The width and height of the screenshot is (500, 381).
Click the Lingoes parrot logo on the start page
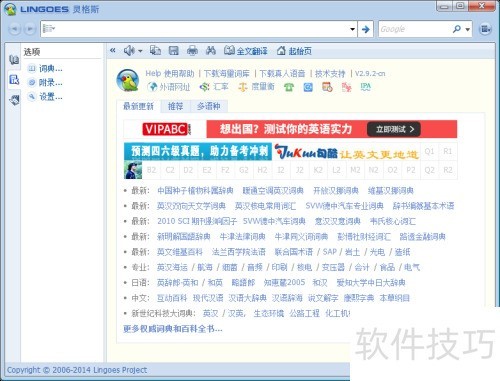coord(128,80)
